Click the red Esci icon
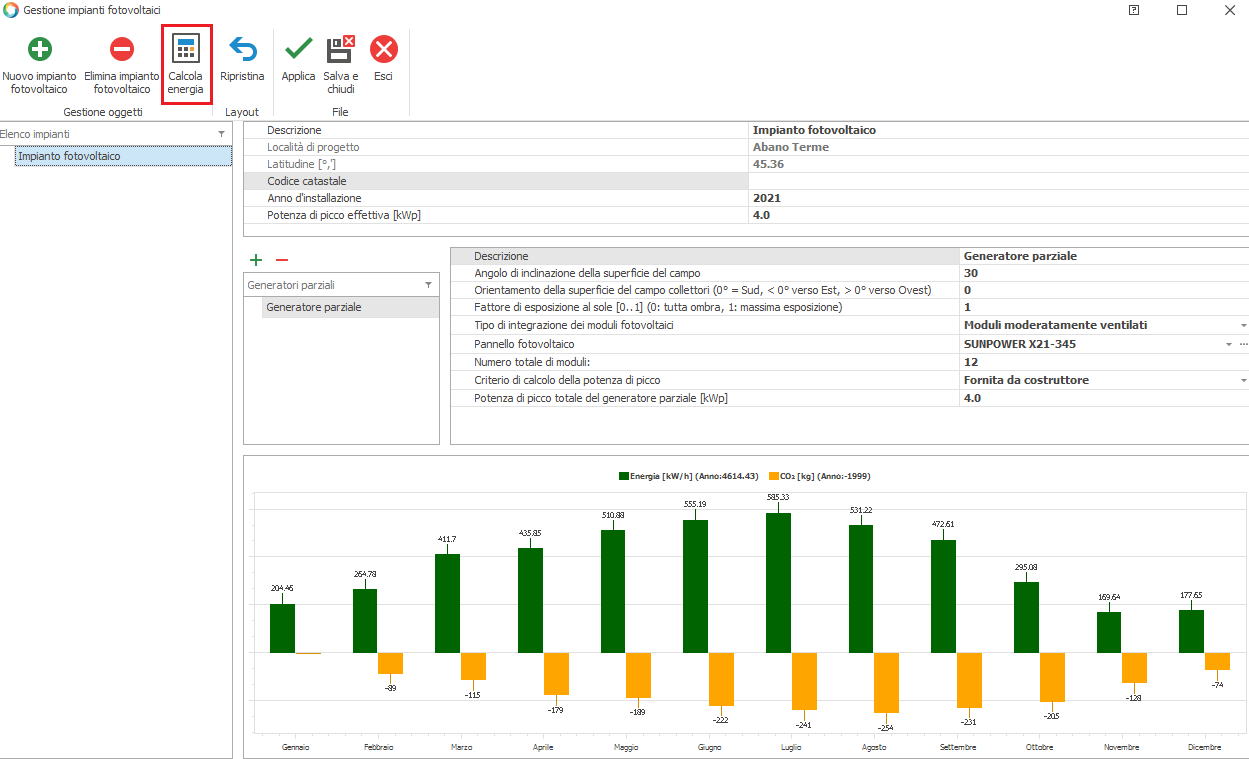 [383, 50]
